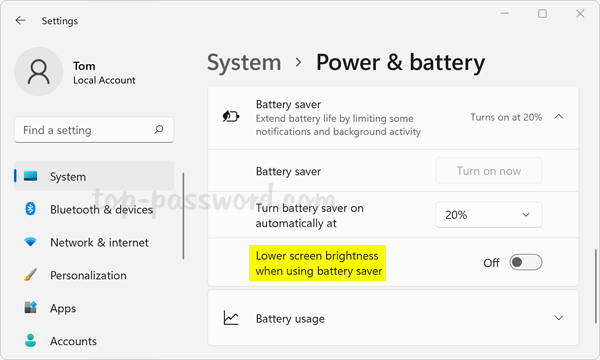Click the Personalization paintbrush icon
Screen dimensions: 600x360
click(x=31, y=275)
